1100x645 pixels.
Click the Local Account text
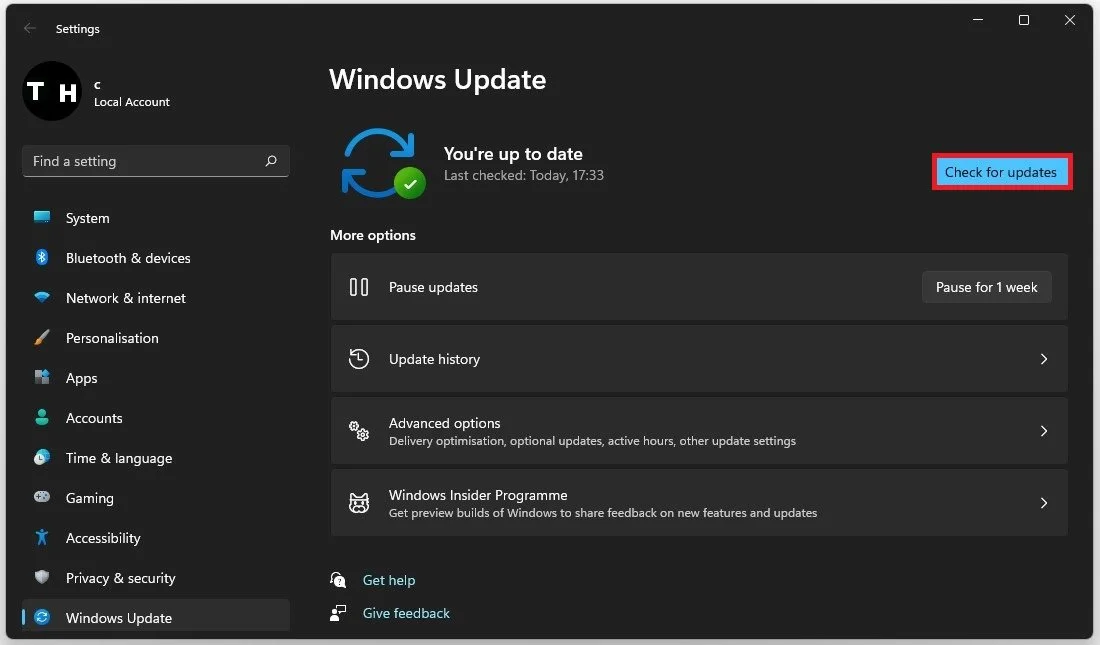132,102
